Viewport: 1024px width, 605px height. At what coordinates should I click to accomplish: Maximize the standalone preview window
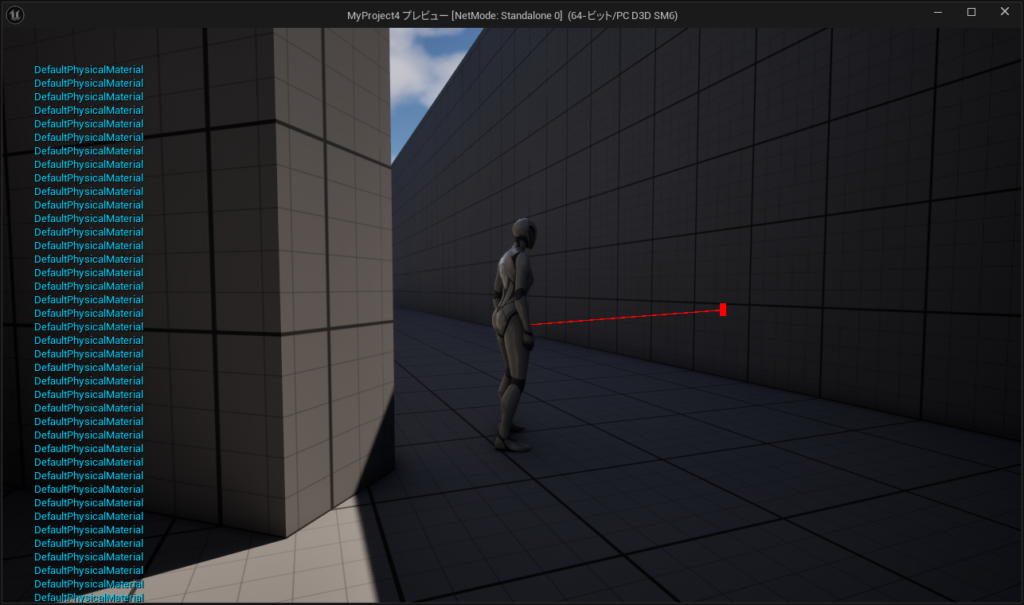click(x=971, y=13)
